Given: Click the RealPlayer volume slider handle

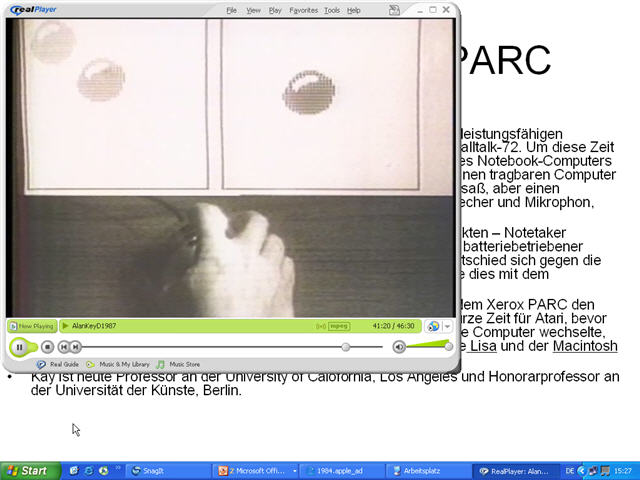Looking at the screenshot, I should (x=448, y=346).
